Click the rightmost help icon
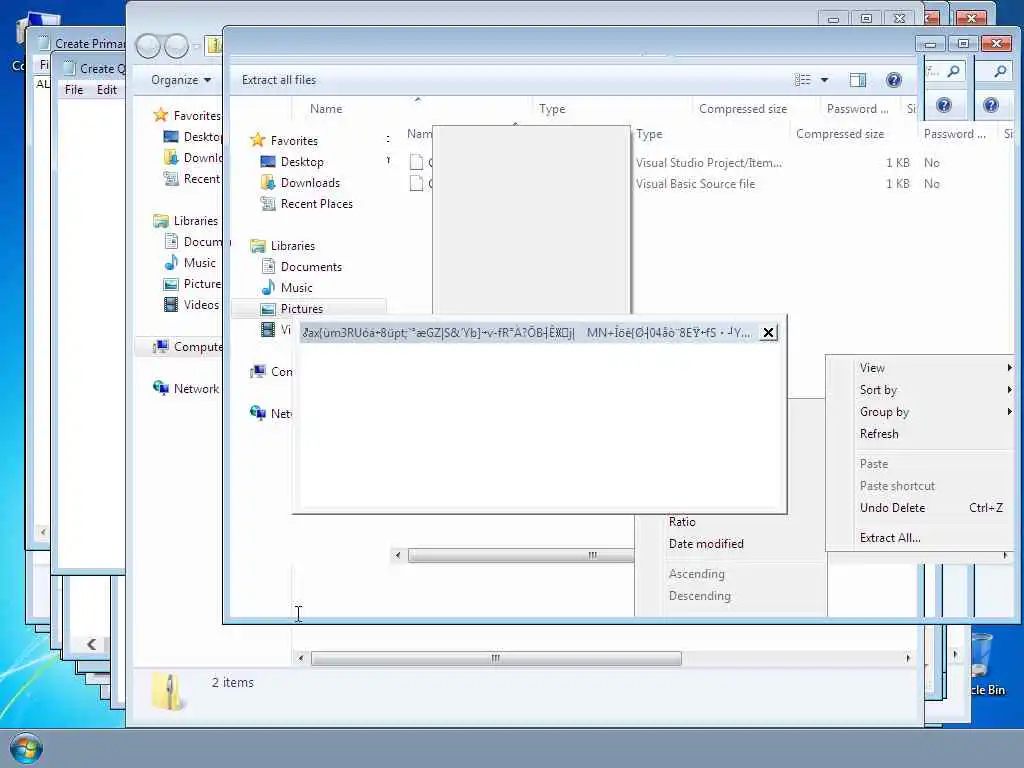 (990, 105)
